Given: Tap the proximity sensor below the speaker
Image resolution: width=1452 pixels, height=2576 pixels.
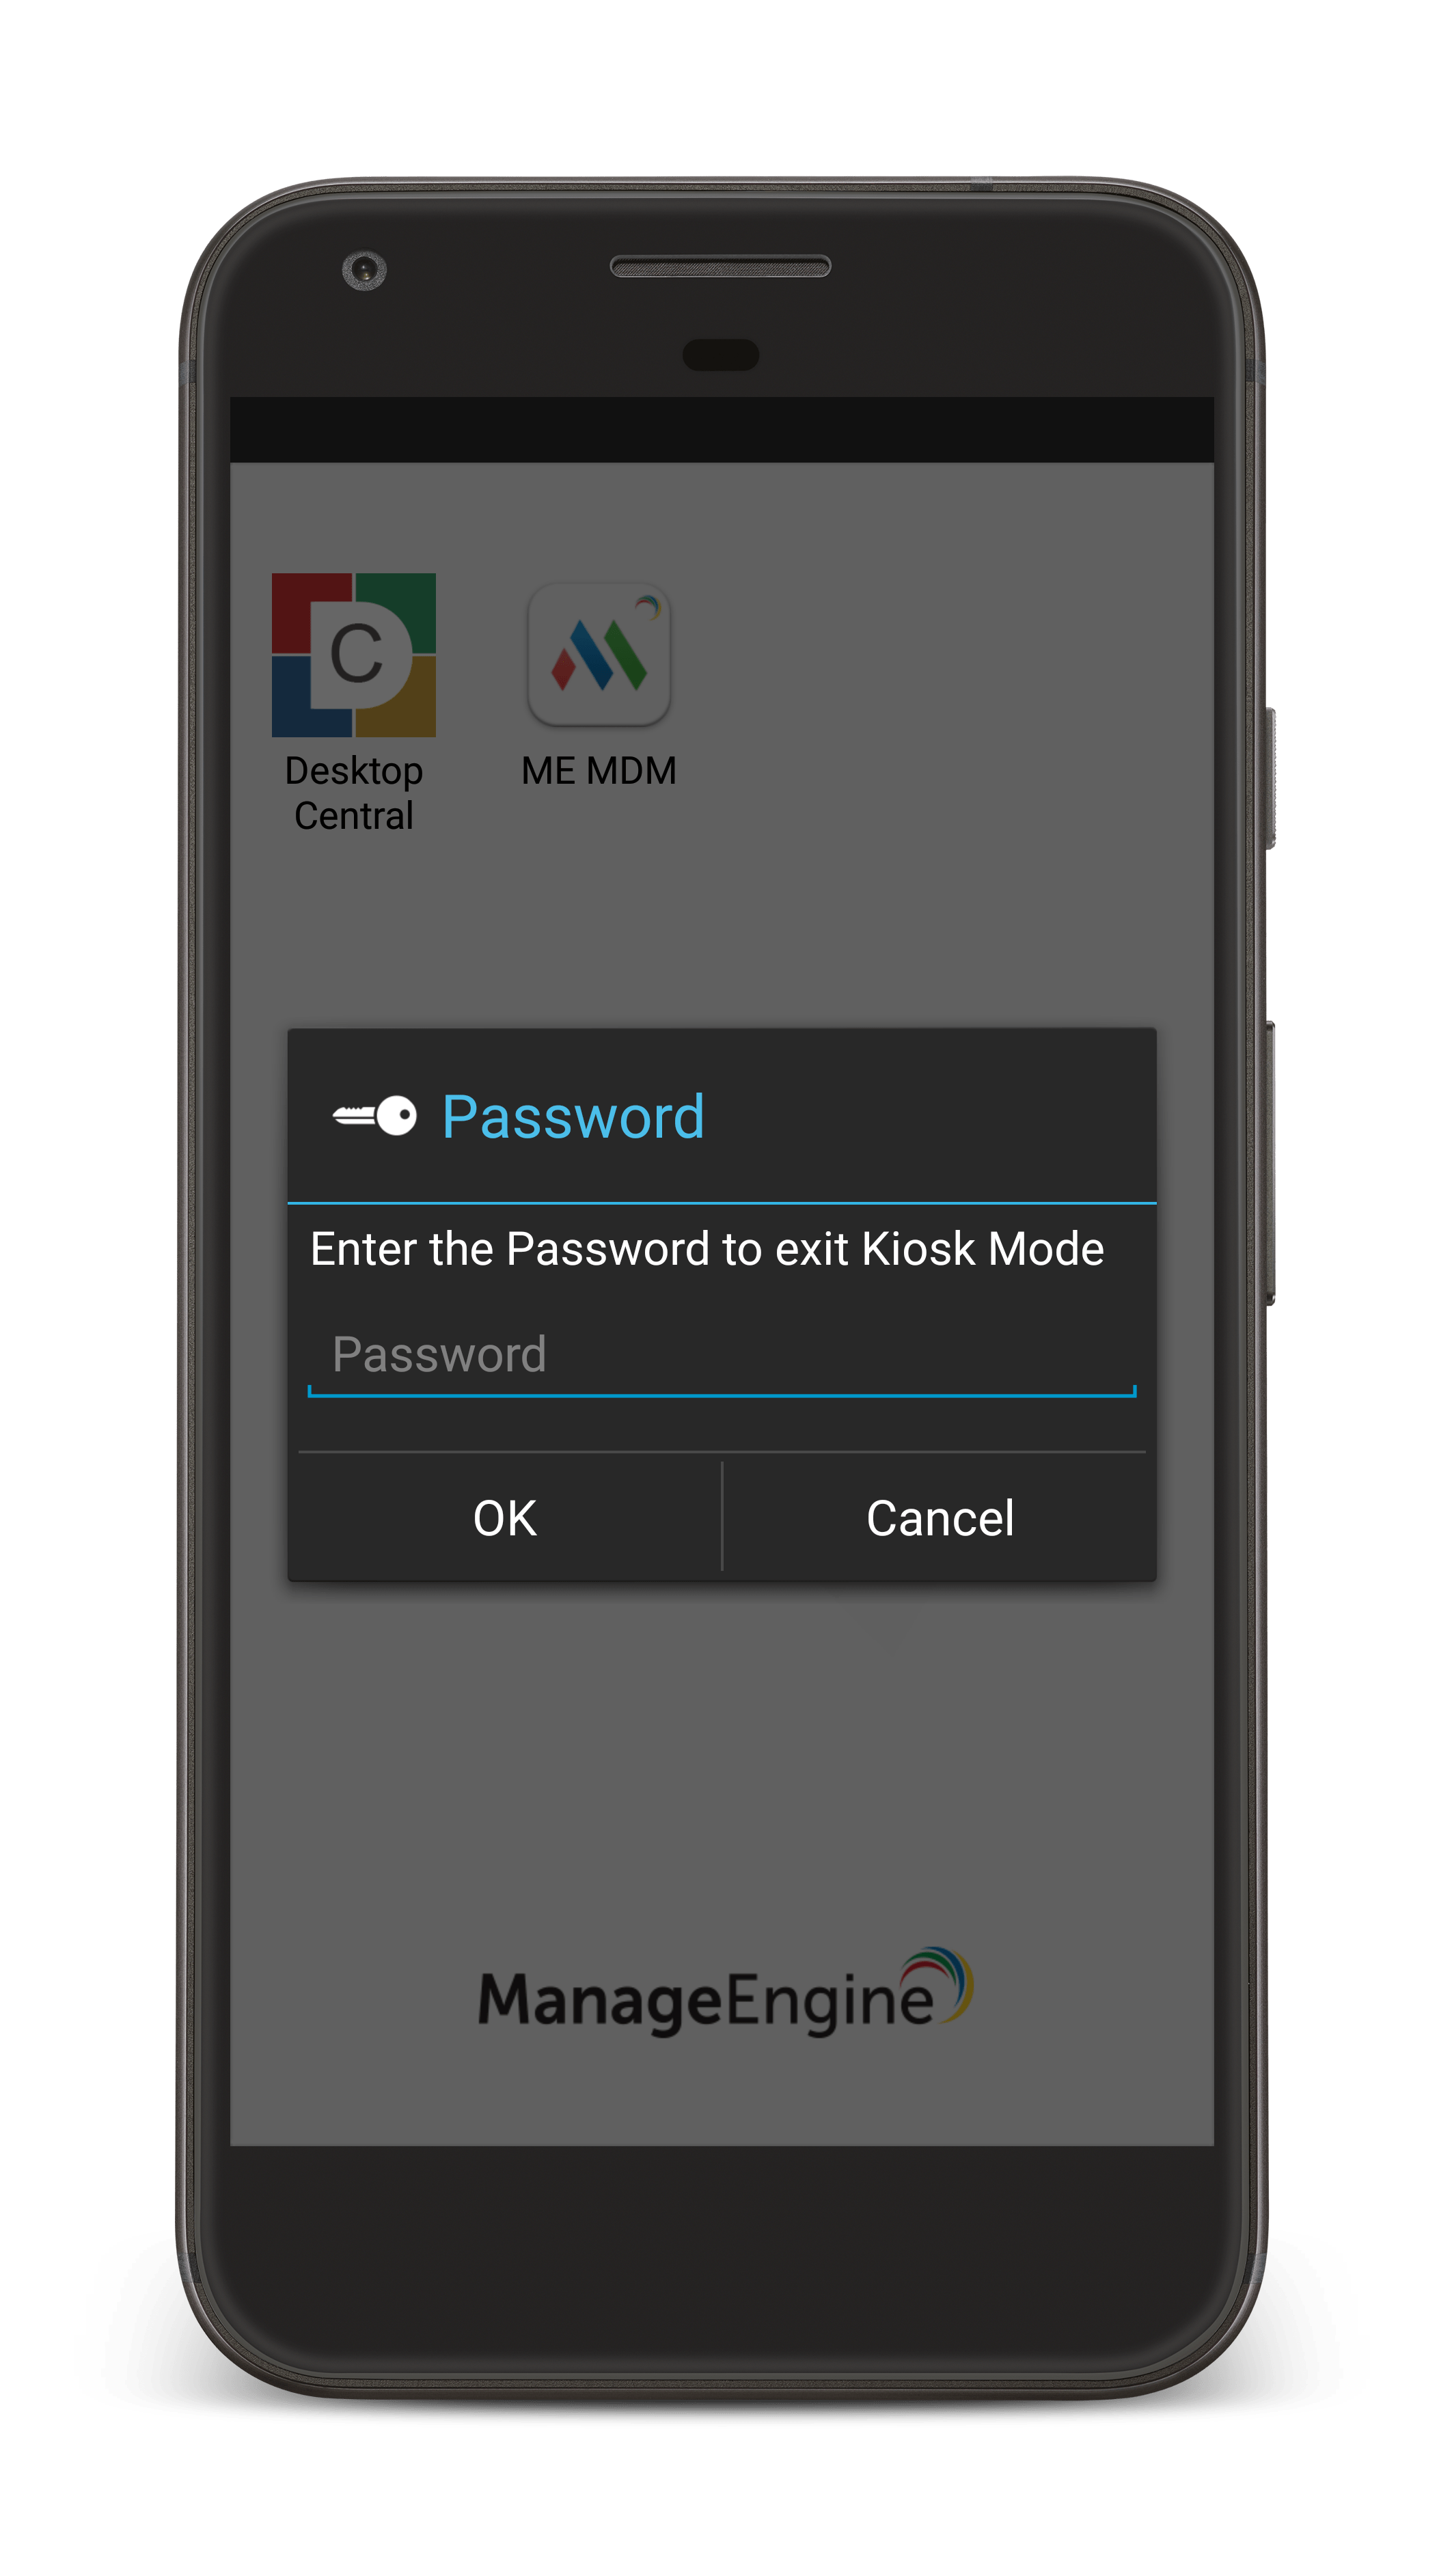Looking at the screenshot, I should (x=720, y=354).
